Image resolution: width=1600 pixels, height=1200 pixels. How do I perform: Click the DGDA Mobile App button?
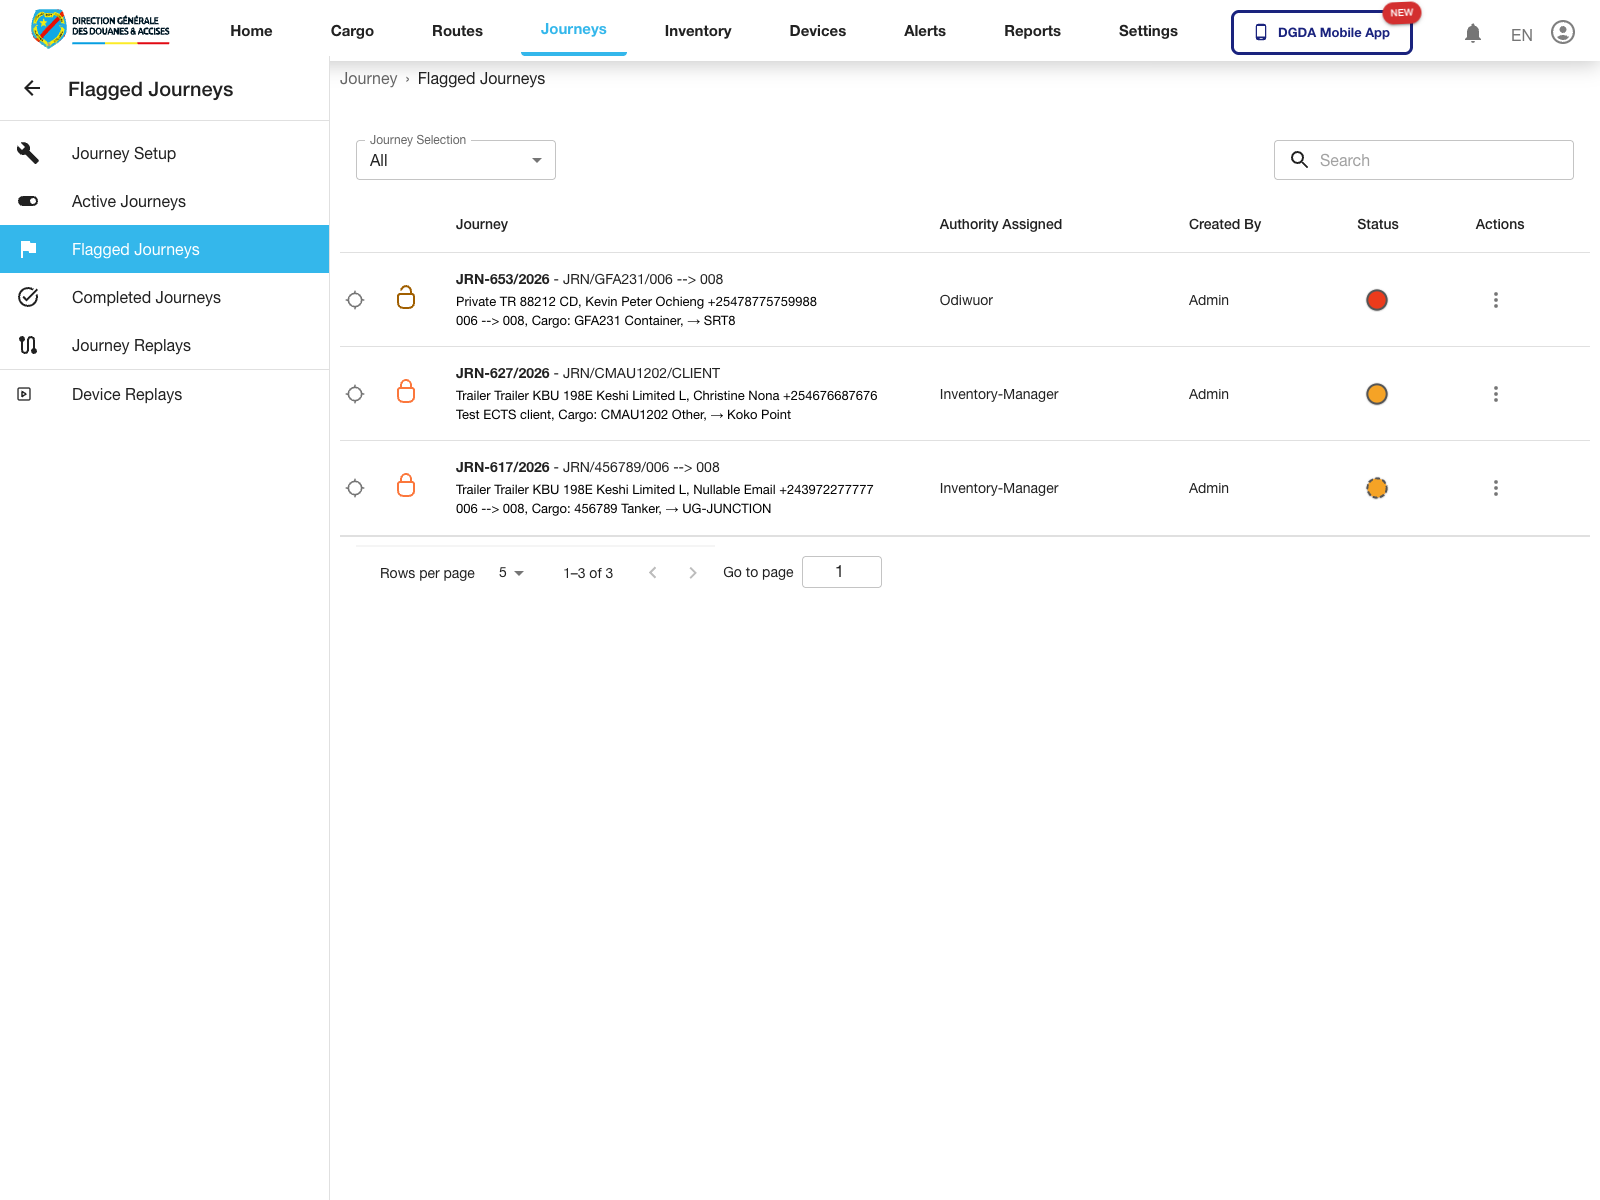[1321, 32]
